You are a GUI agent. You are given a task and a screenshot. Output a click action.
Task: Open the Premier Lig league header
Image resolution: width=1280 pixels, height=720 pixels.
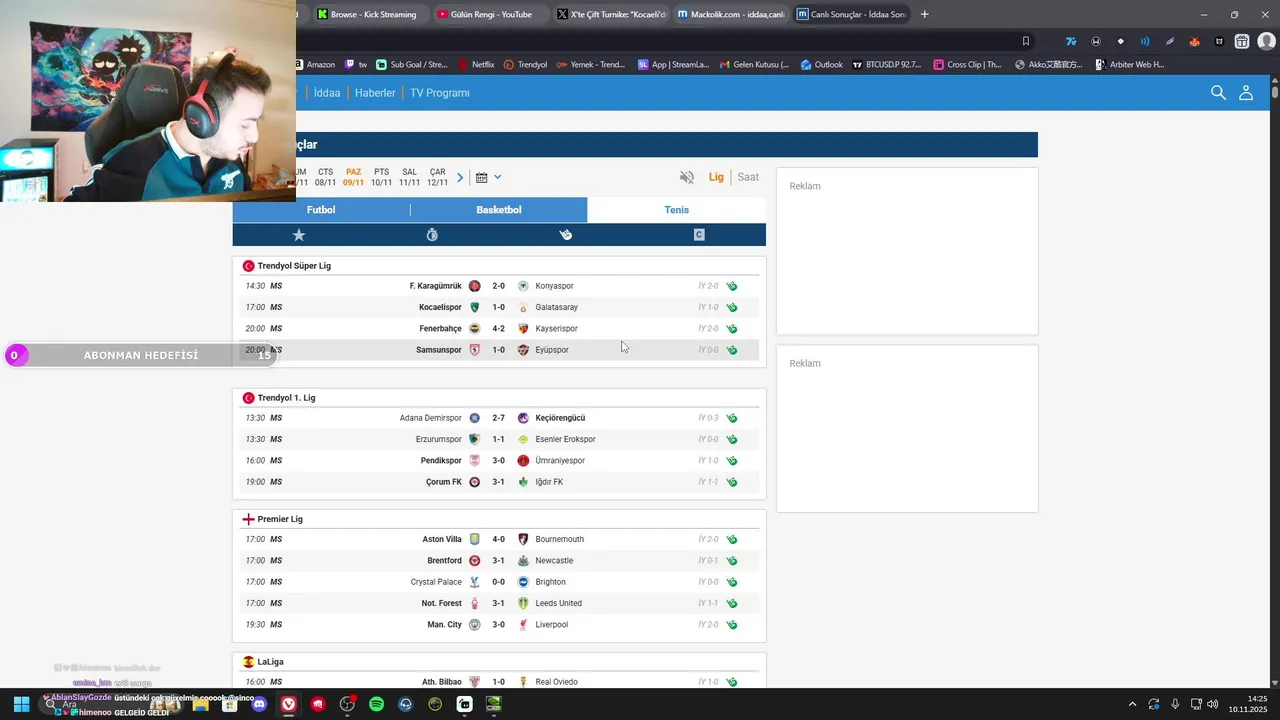(280, 519)
